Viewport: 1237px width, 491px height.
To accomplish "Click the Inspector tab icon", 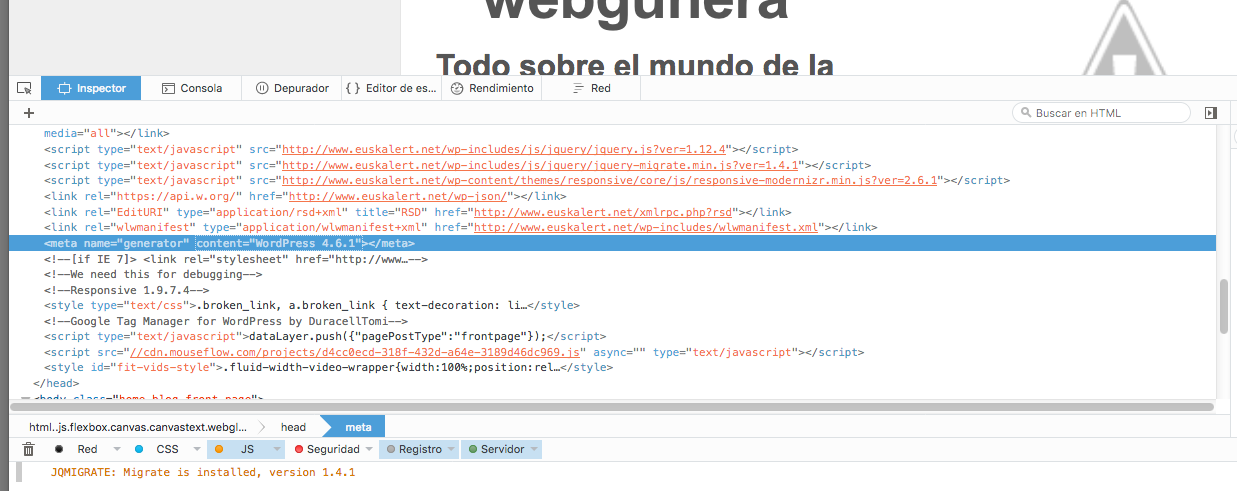I will (64, 88).
